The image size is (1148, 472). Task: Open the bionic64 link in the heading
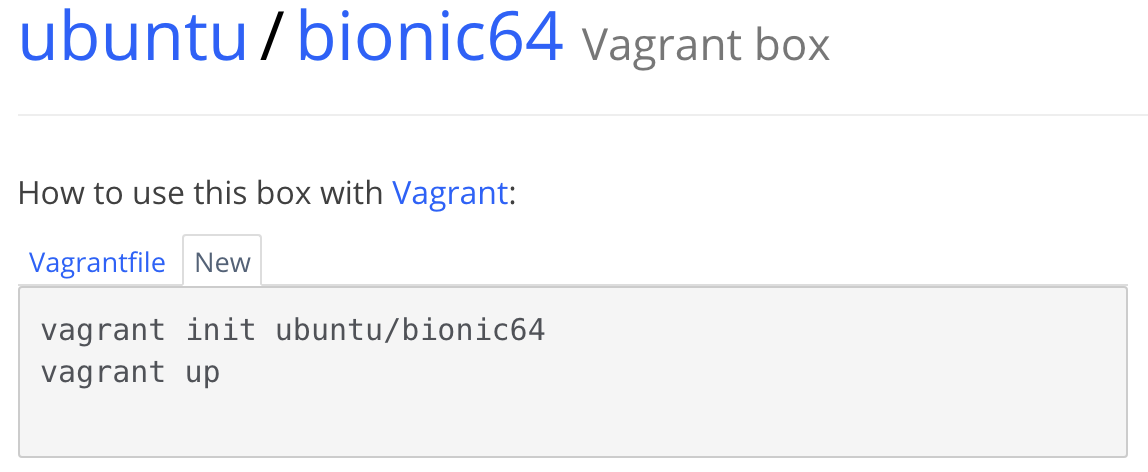430,35
